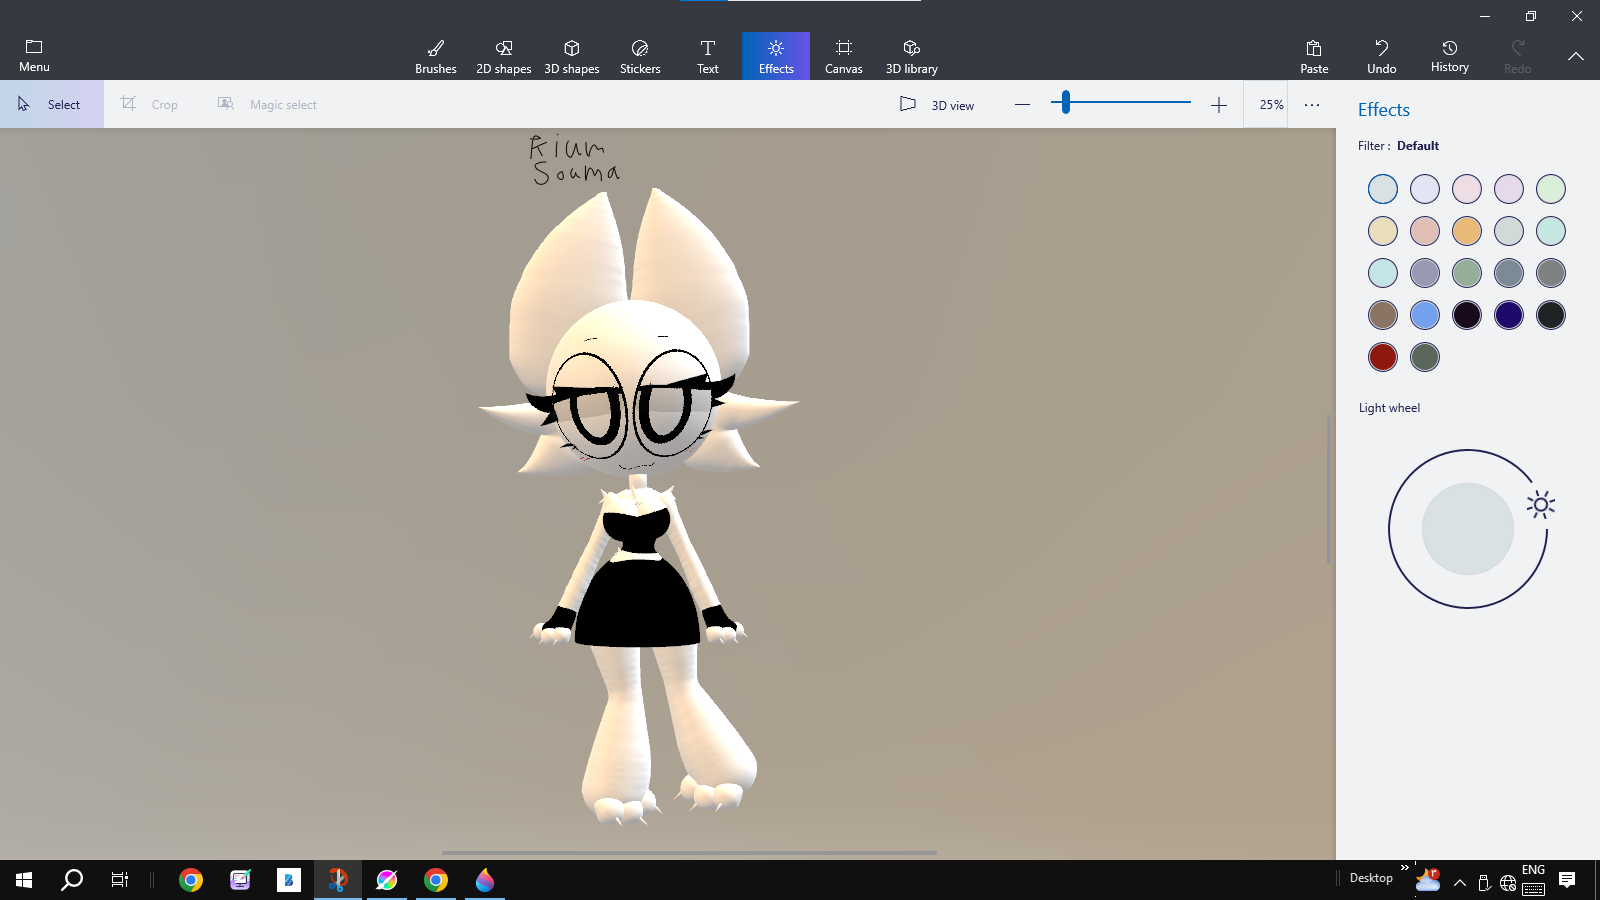Click the Select tool button

pos(52,105)
